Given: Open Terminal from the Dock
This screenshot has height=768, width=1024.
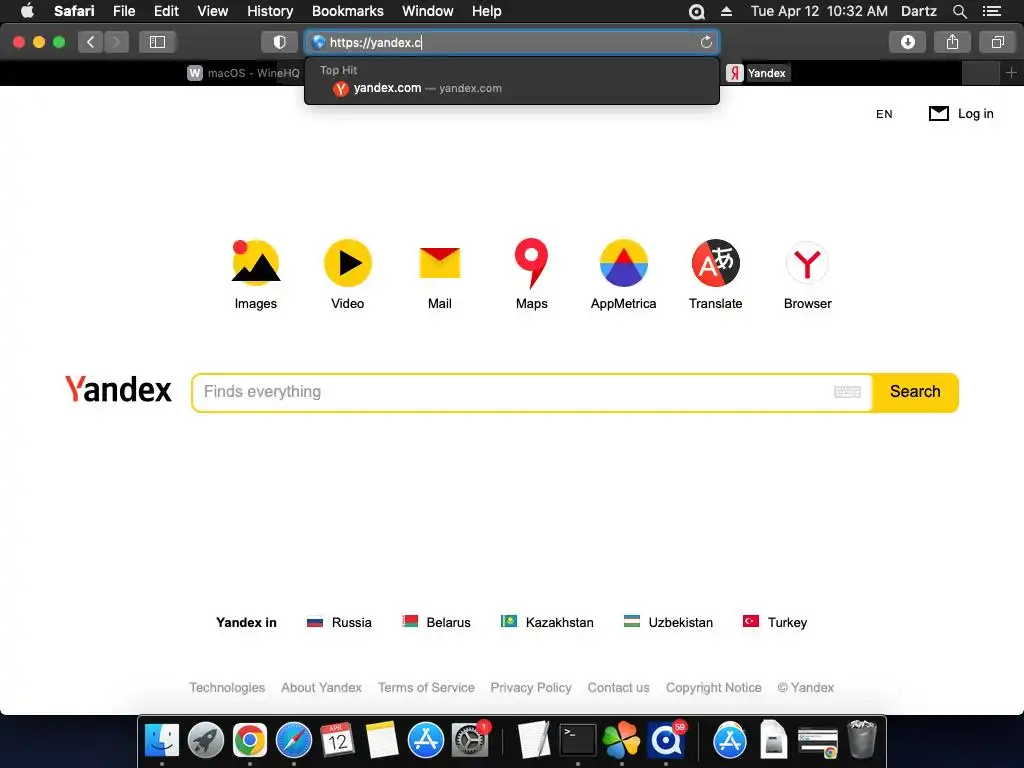Looking at the screenshot, I should pos(577,740).
